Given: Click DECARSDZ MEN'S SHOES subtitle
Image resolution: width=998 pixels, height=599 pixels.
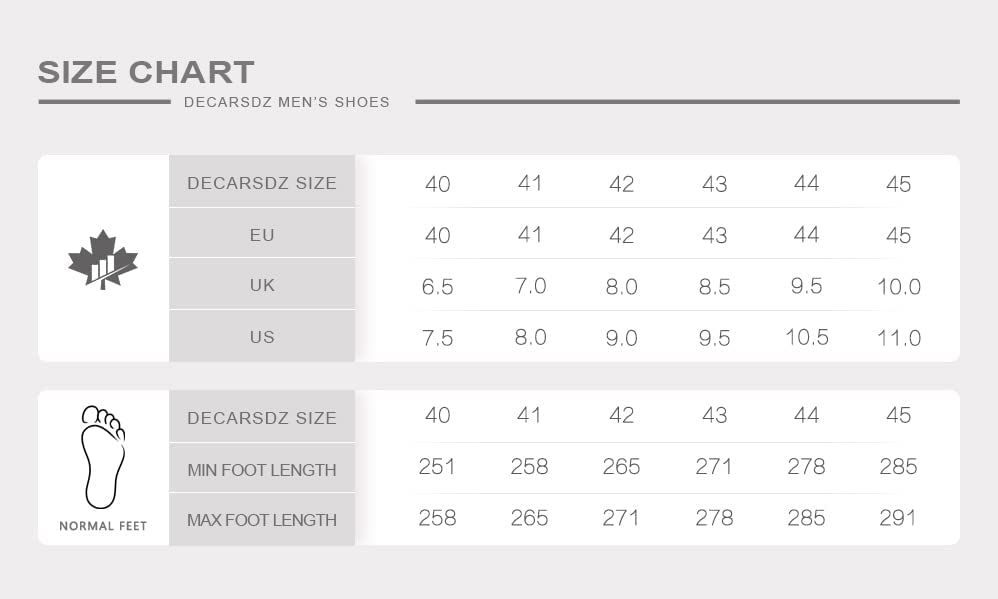Looking at the screenshot, I should (286, 102).
